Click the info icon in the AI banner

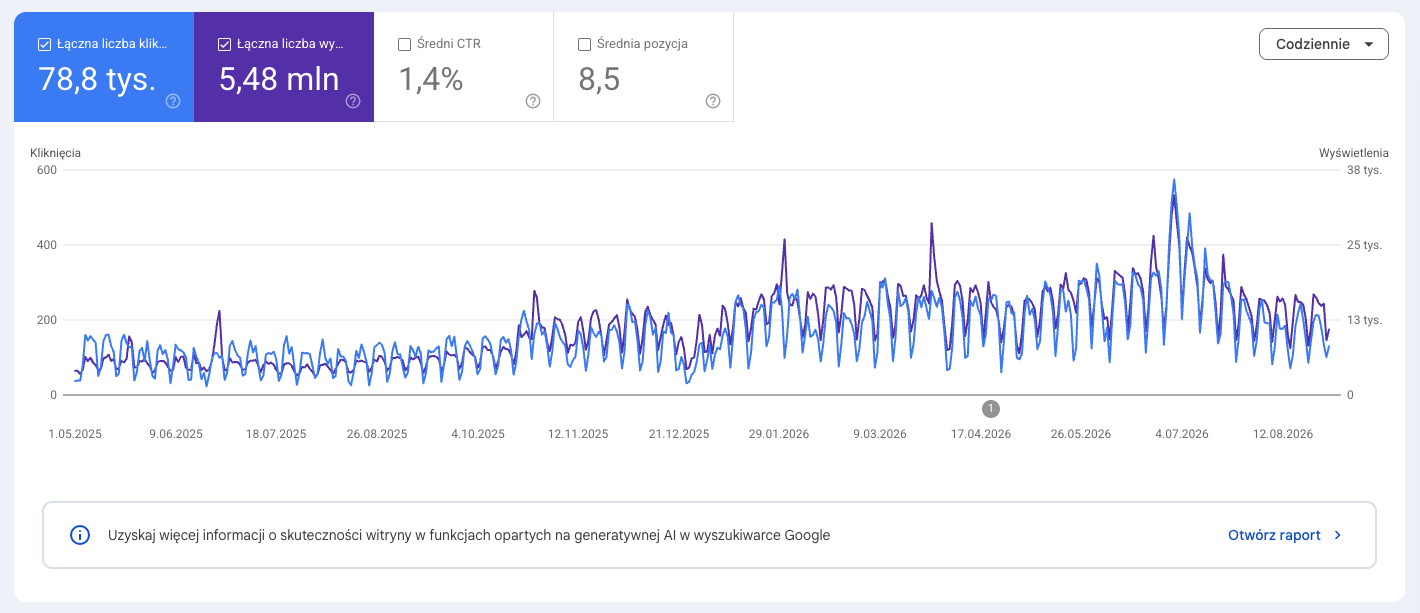coord(80,535)
